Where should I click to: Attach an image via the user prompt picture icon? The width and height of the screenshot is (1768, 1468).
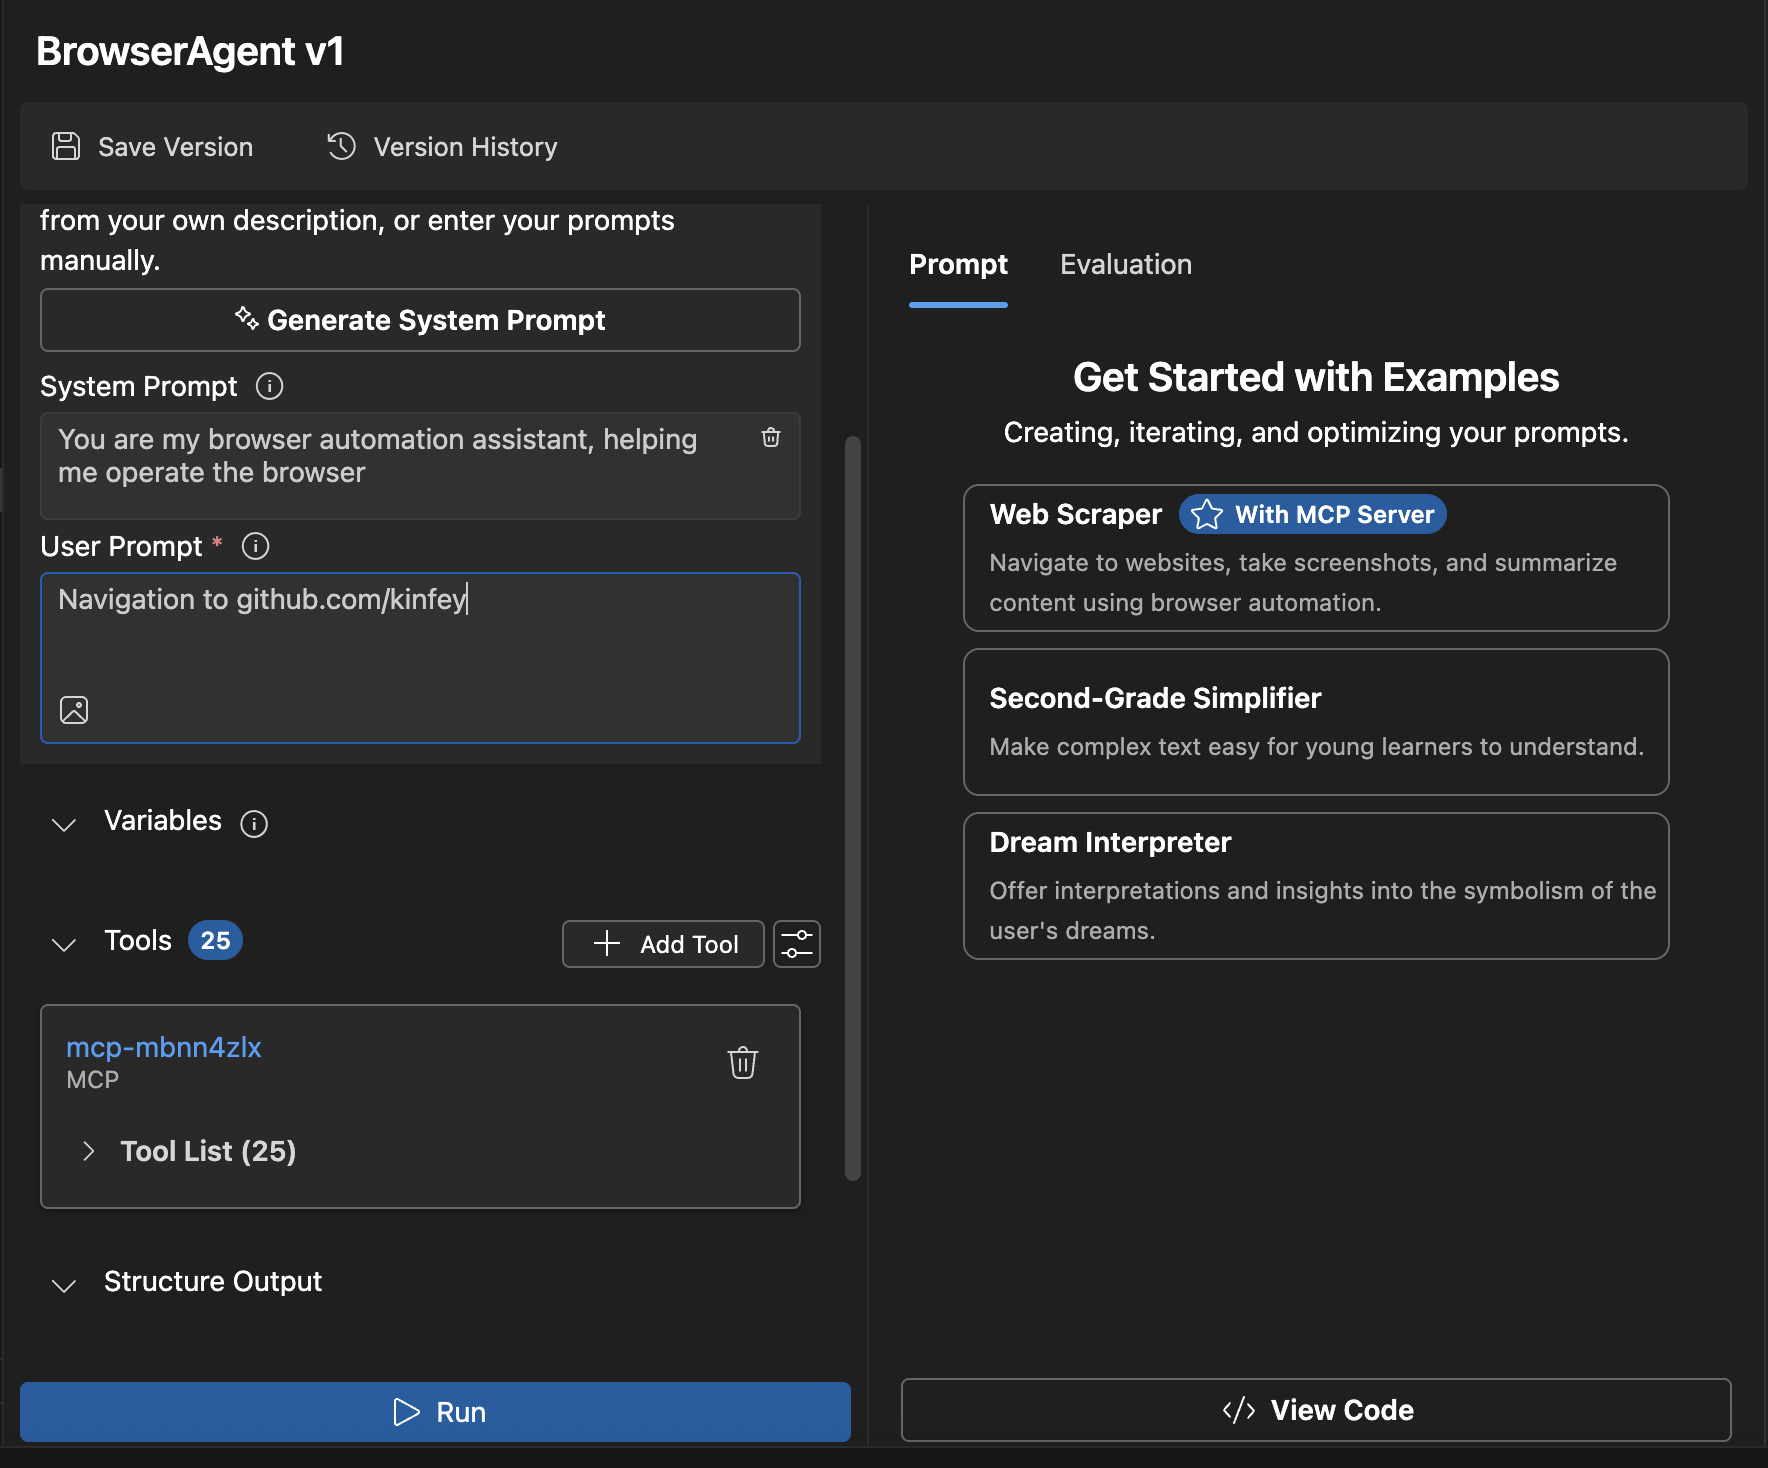click(x=74, y=710)
